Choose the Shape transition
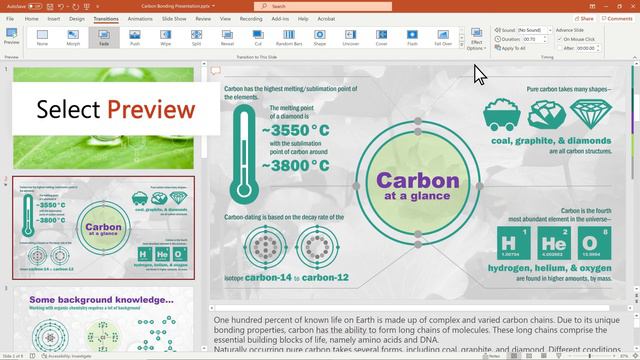 pyautogui.click(x=320, y=38)
